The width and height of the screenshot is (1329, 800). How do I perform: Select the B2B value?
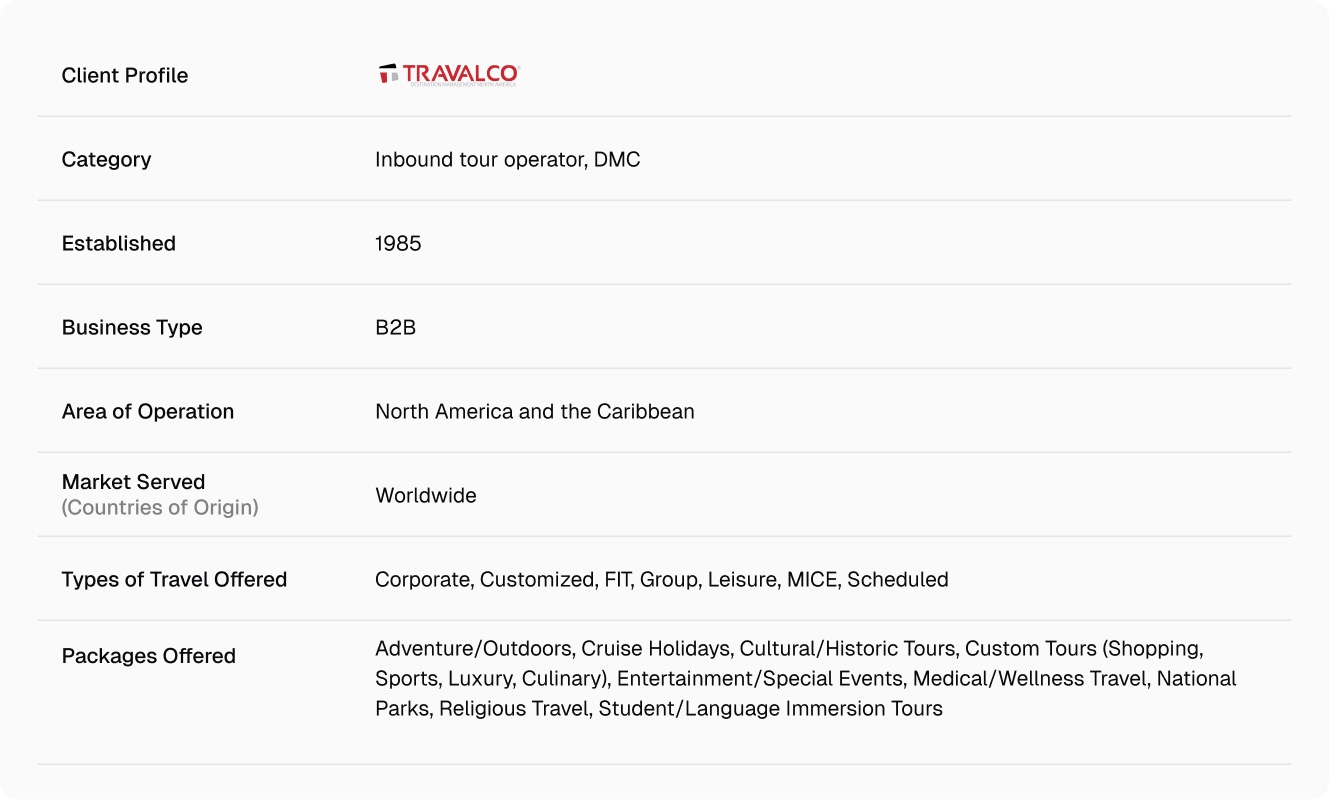(395, 327)
